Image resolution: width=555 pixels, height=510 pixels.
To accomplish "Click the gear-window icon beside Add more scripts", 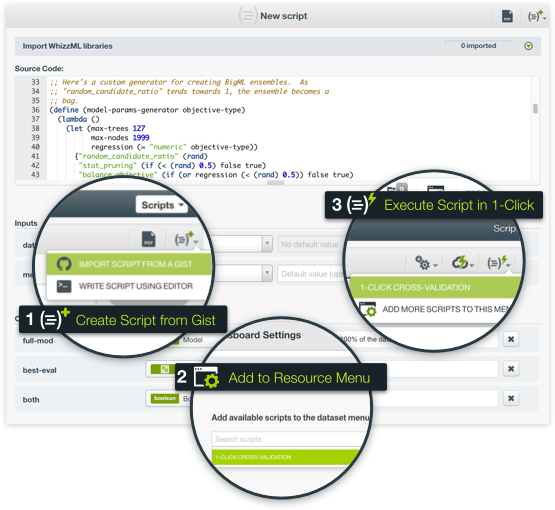I will pos(368,309).
